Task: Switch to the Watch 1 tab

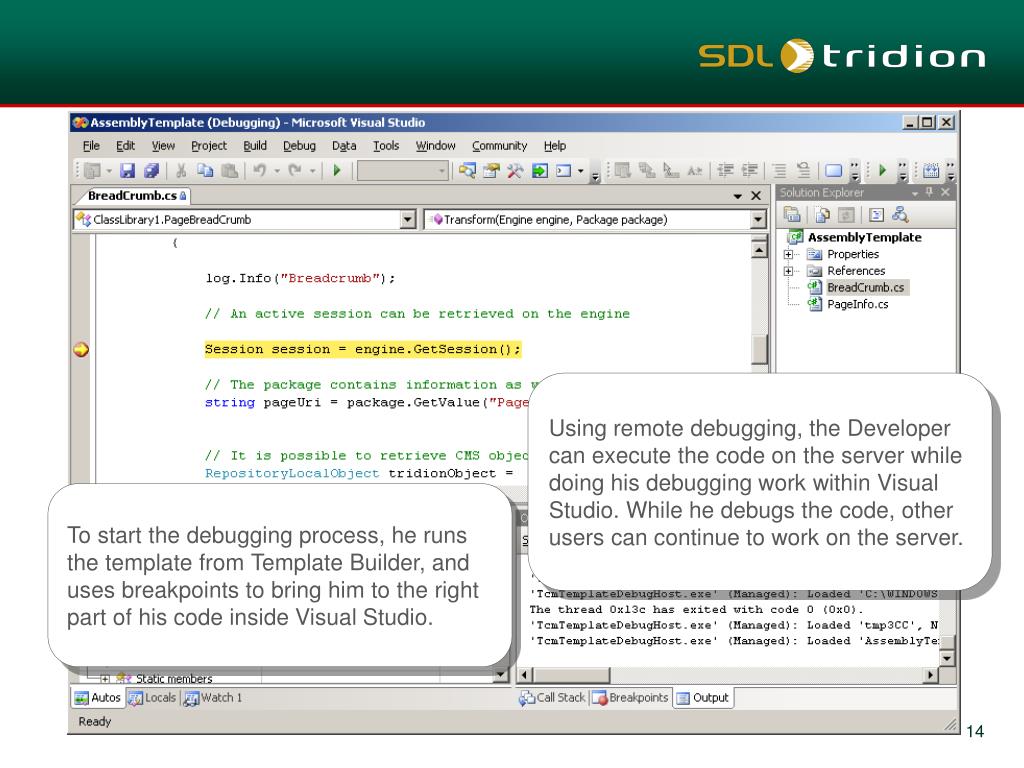Action: (x=213, y=697)
